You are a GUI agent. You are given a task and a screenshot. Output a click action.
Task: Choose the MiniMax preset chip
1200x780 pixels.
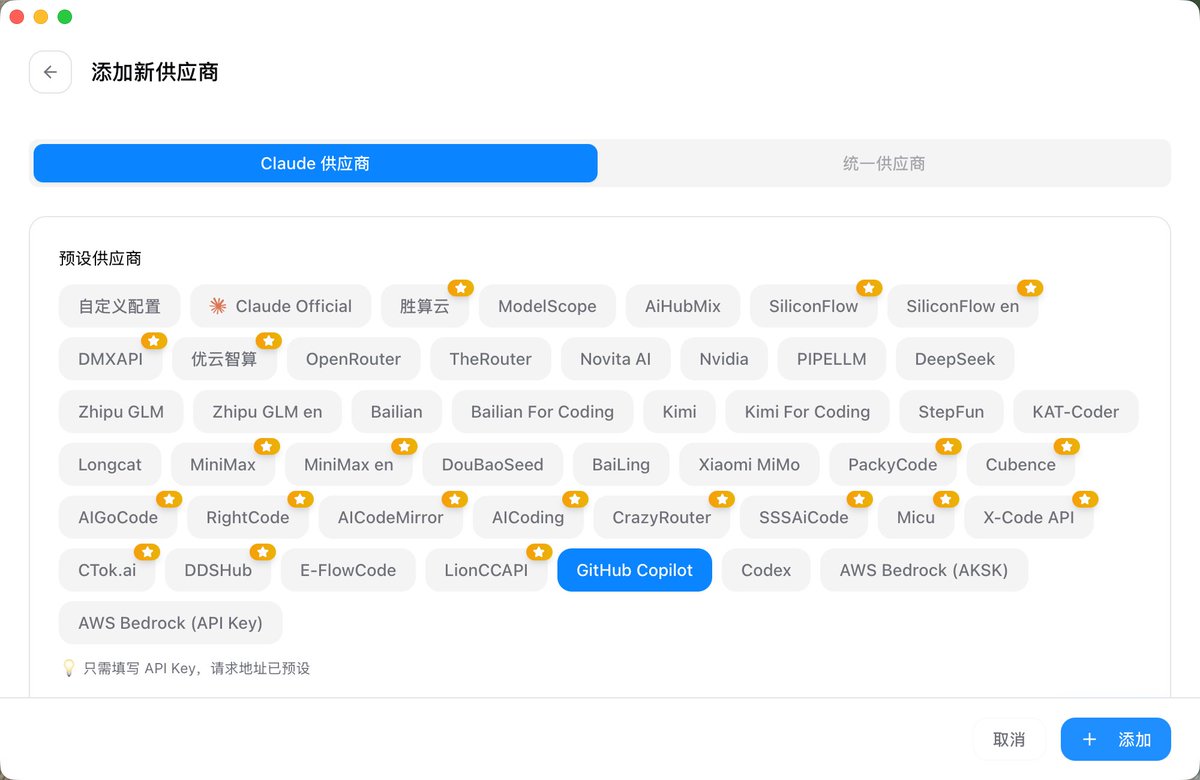pyautogui.click(x=224, y=464)
